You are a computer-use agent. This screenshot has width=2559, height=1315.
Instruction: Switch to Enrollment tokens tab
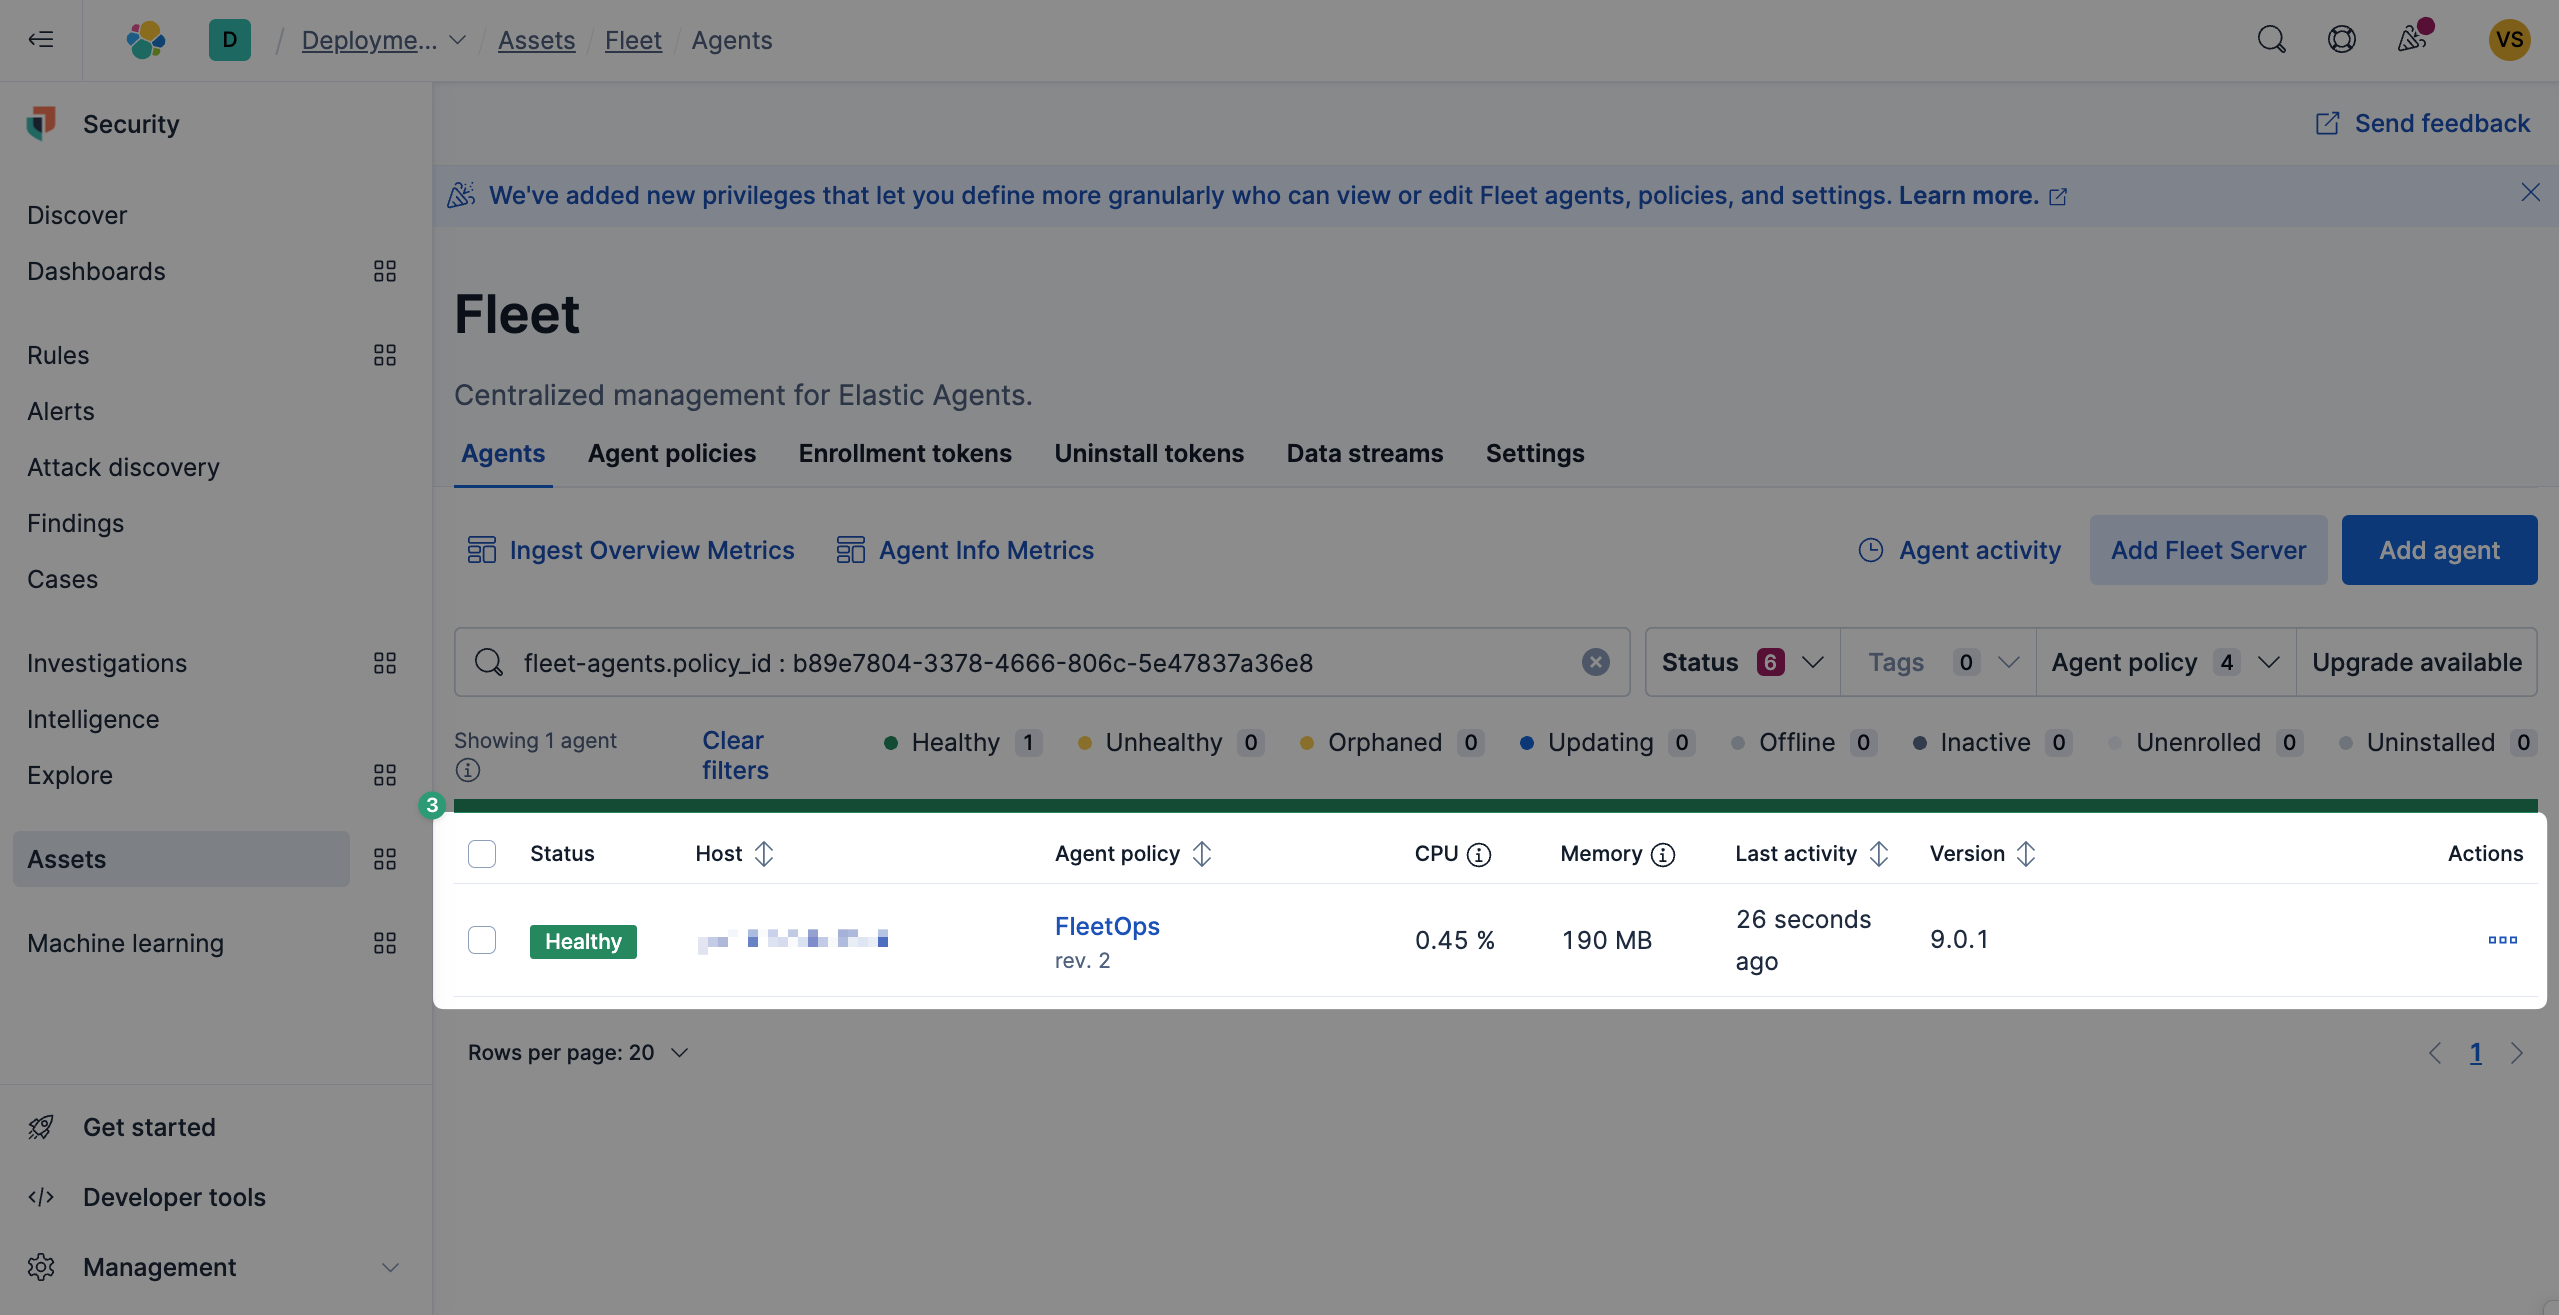click(x=905, y=453)
